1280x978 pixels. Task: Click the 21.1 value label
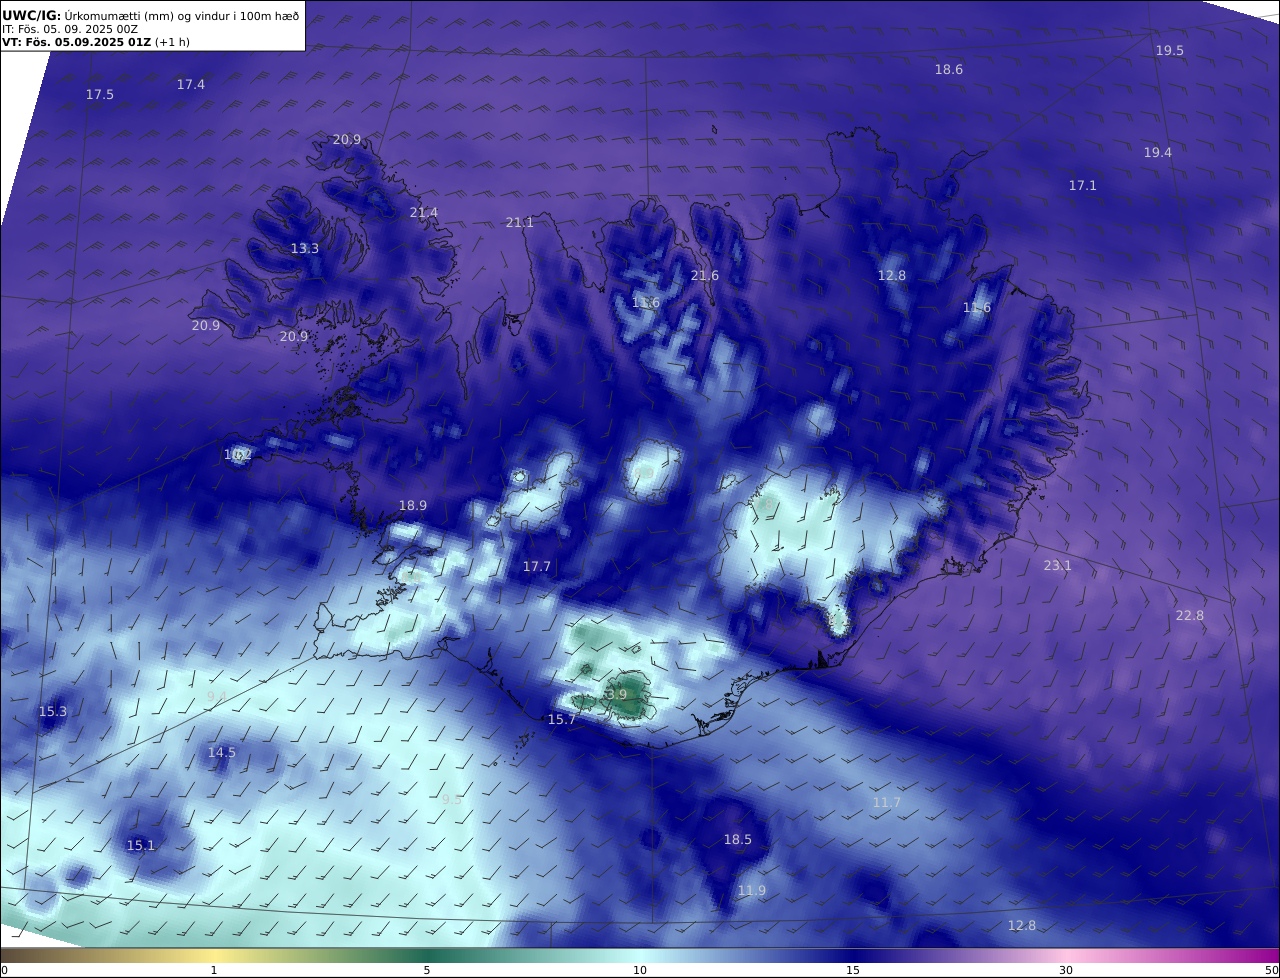(520, 223)
